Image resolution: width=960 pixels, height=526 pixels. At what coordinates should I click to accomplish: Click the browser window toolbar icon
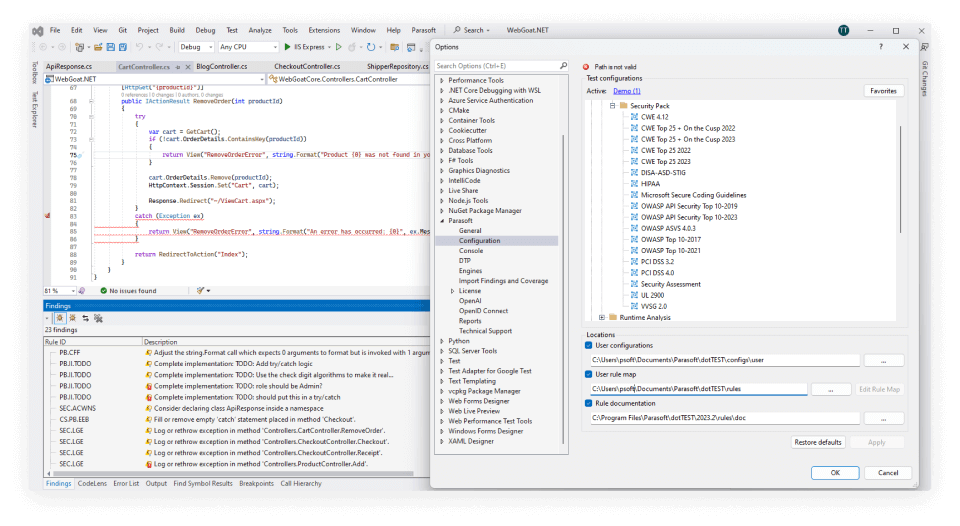[x=411, y=47]
